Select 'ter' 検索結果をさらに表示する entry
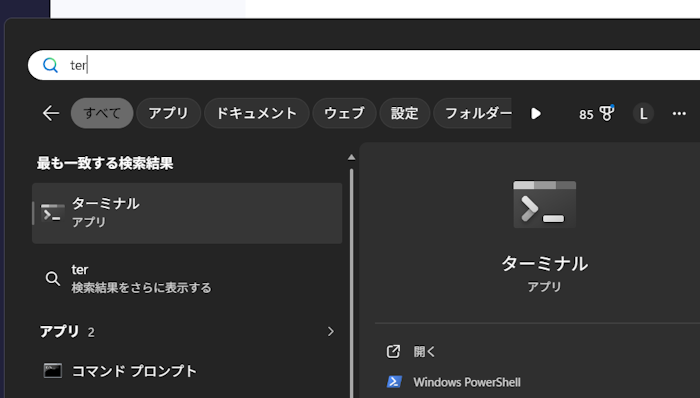The width and height of the screenshot is (700, 398). click(187, 278)
